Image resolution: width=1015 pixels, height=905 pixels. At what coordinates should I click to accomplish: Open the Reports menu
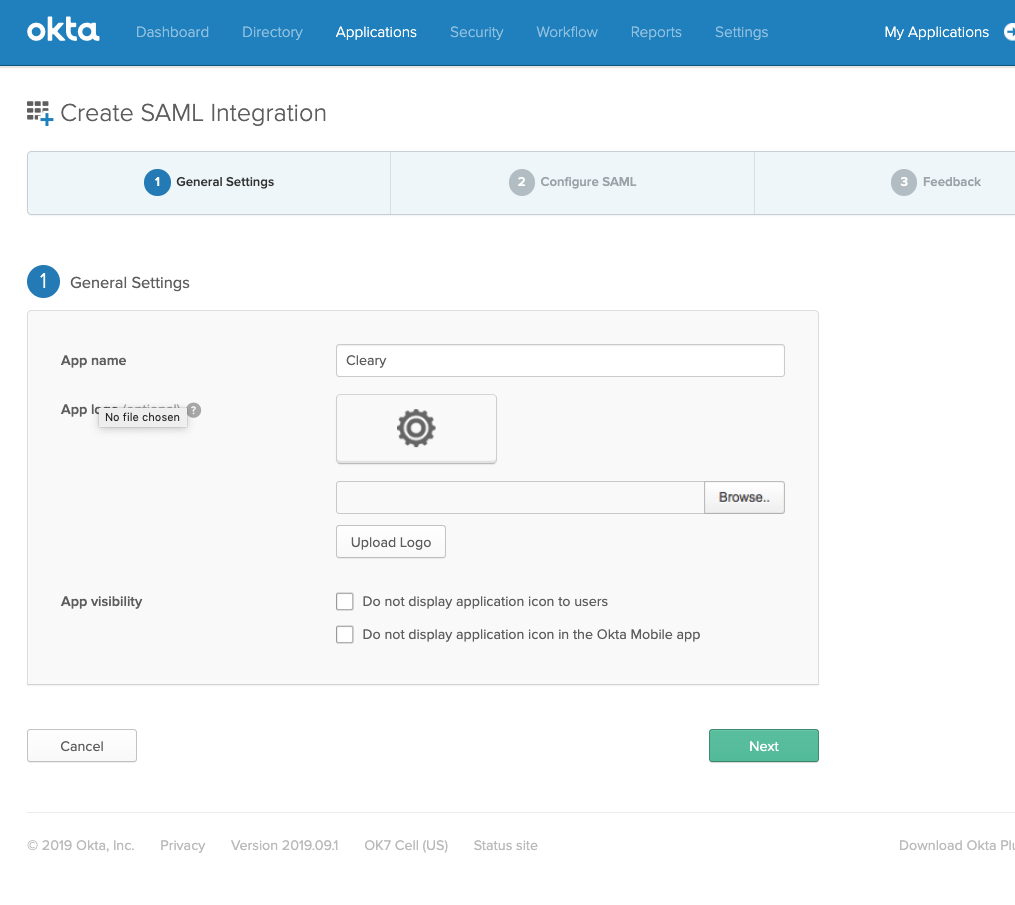click(x=656, y=32)
